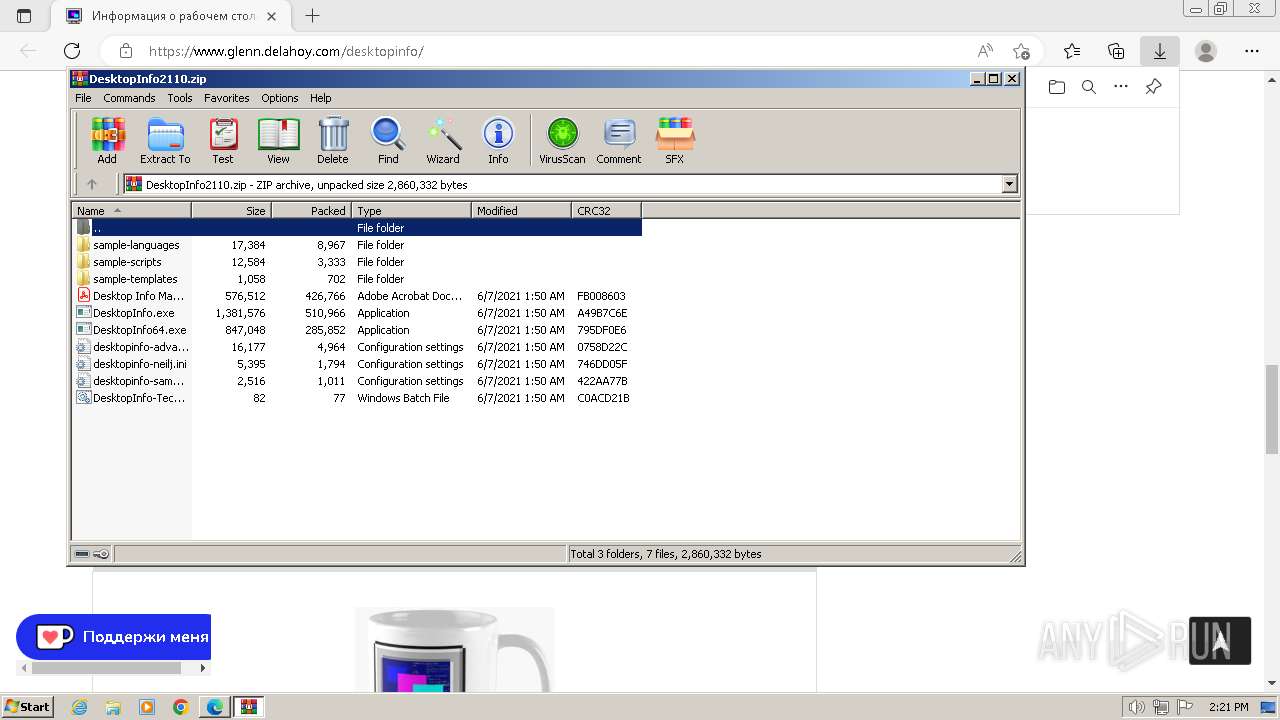Search downloads magnifier icon

[1089, 87]
